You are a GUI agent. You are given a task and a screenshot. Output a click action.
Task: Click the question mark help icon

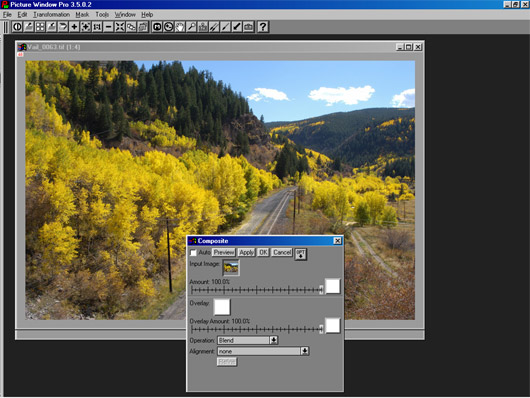point(263,27)
